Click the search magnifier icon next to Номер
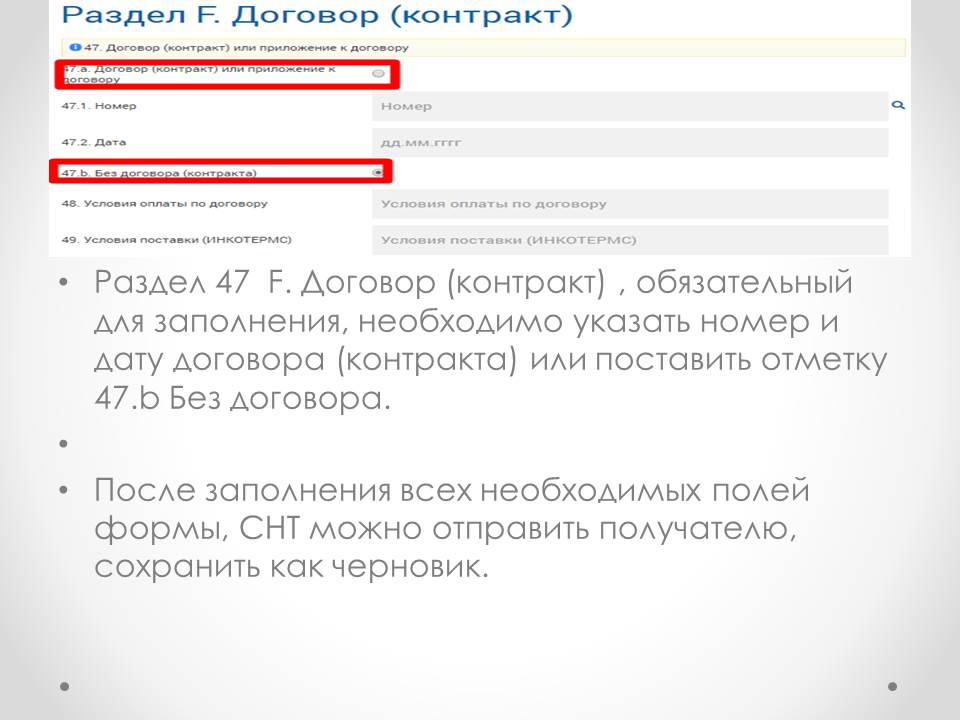Image resolution: width=960 pixels, height=720 pixels. point(897,104)
